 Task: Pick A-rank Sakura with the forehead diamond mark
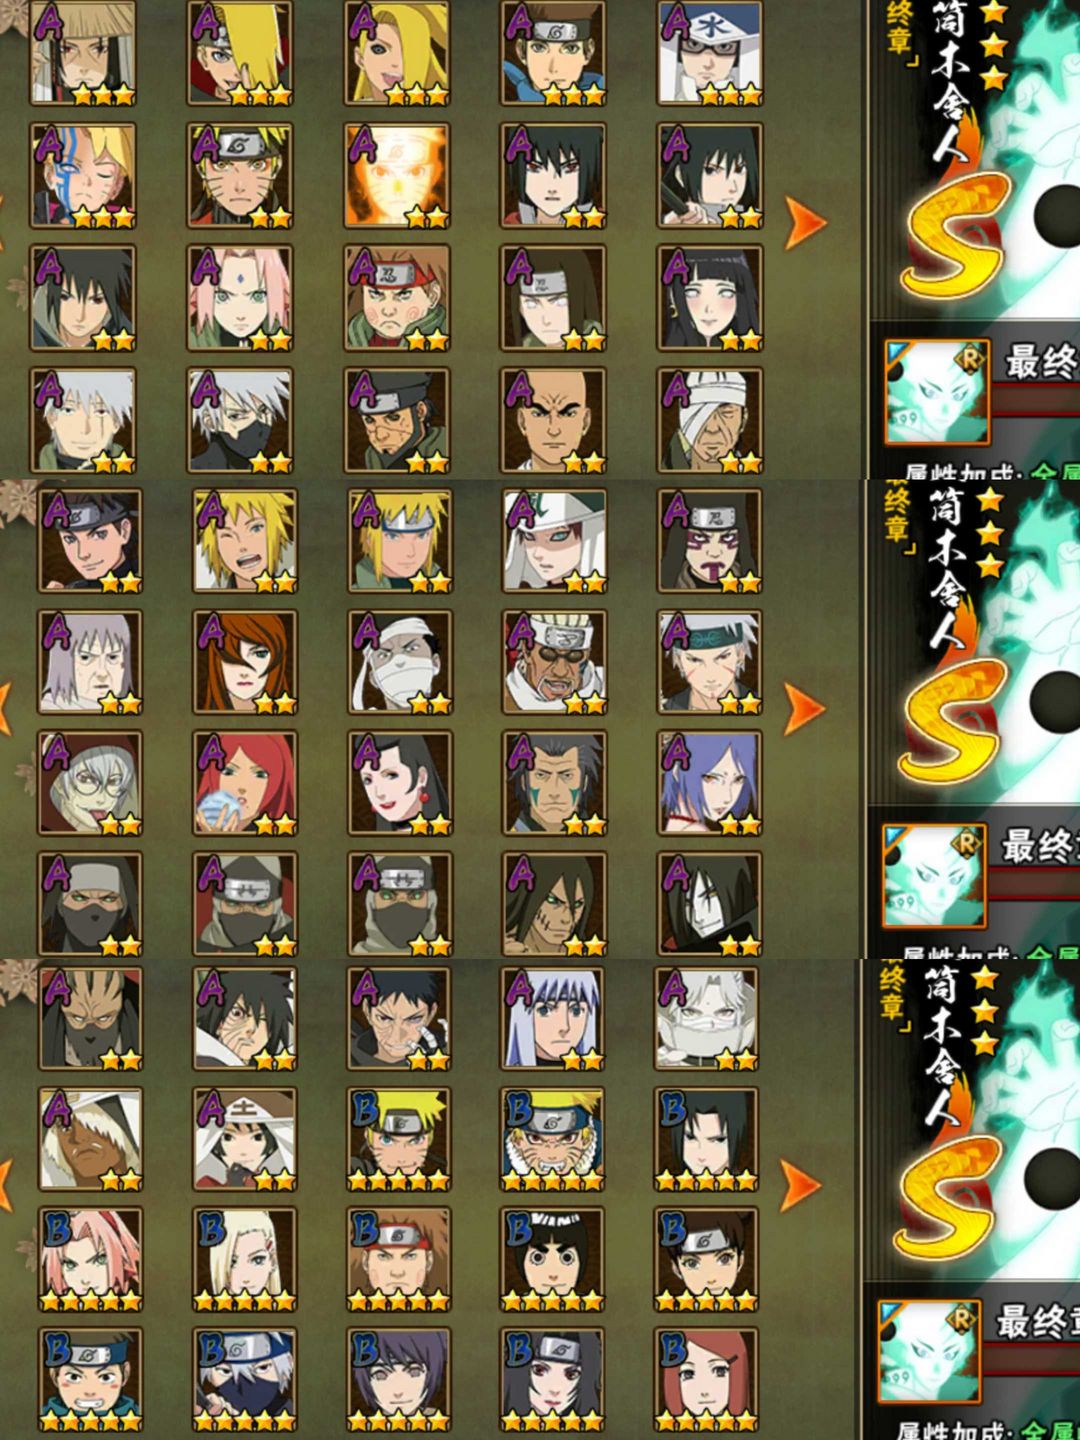[240, 298]
